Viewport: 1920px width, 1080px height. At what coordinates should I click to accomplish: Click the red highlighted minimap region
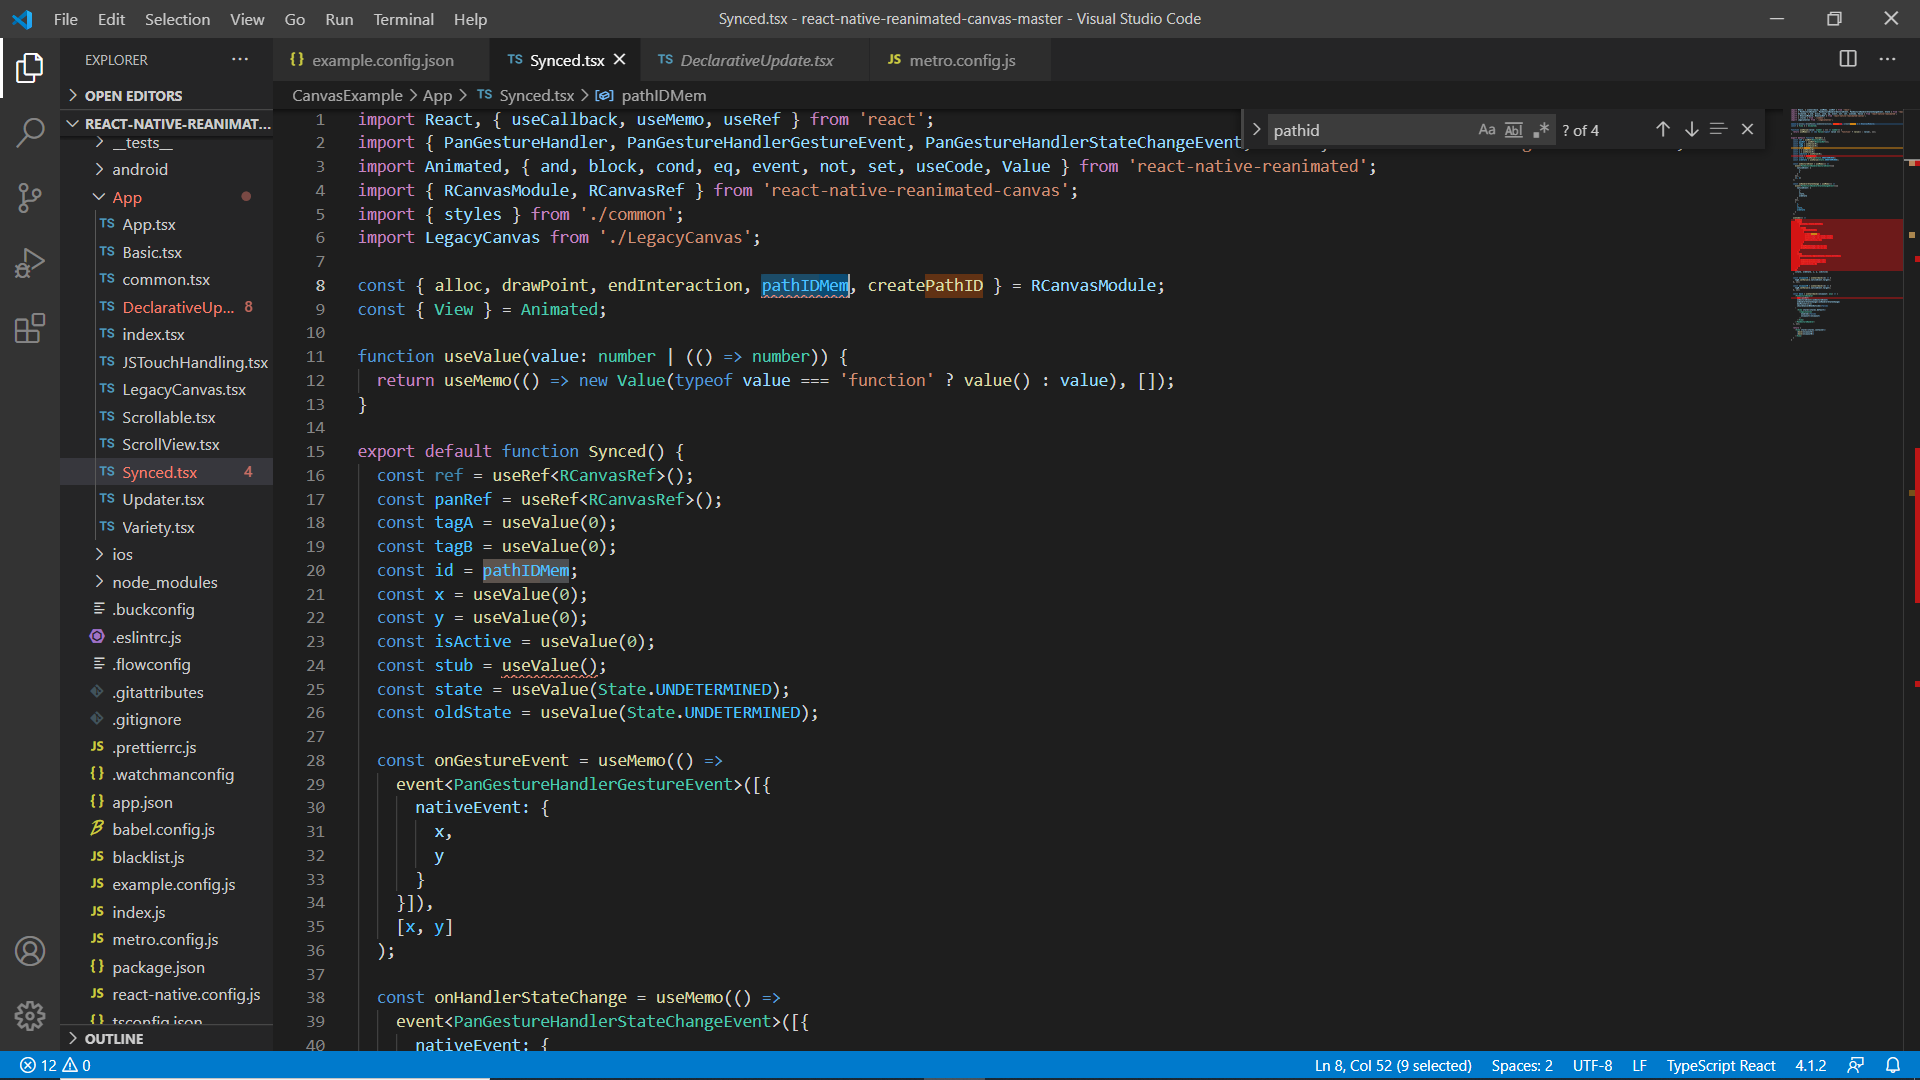1845,245
